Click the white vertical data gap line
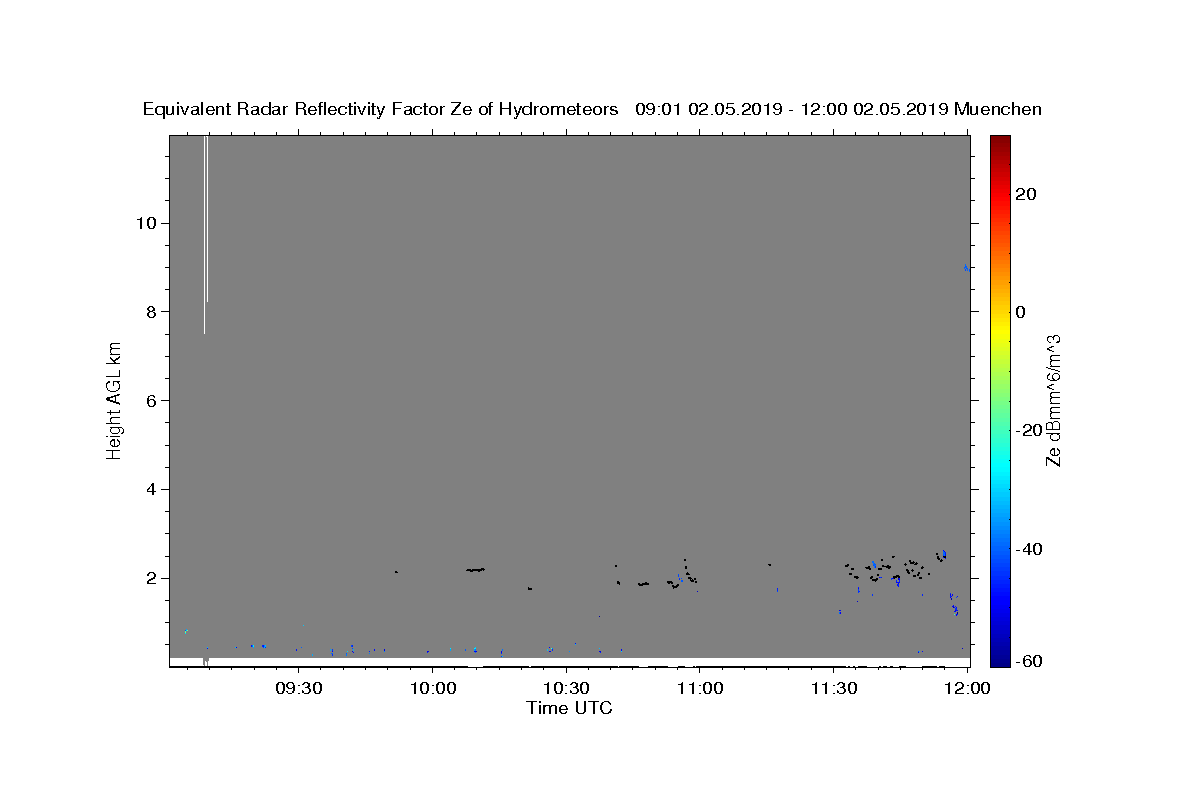 pos(205,234)
